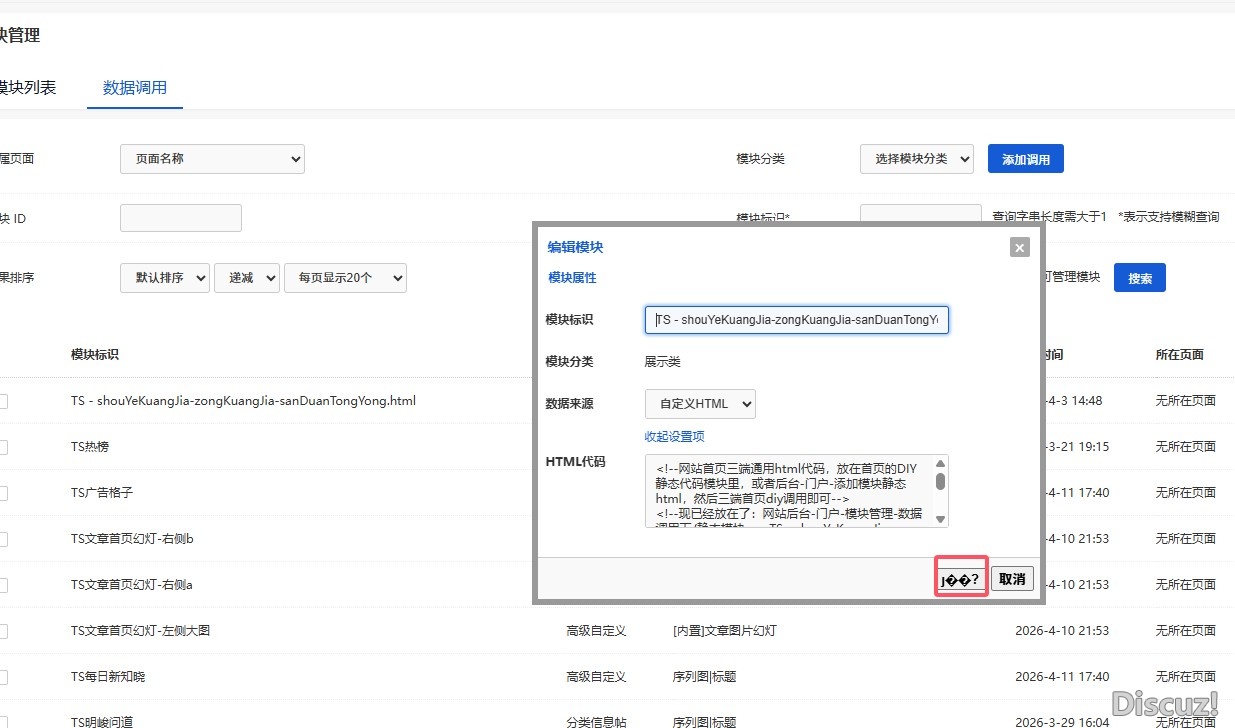Image resolution: width=1235 pixels, height=728 pixels.
Task: Close the 编辑模块 dialog with X
Action: point(1019,247)
